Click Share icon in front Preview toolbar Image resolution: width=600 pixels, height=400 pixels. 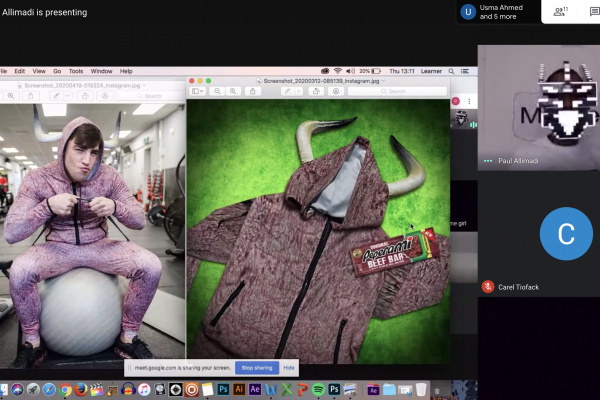(253, 91)
